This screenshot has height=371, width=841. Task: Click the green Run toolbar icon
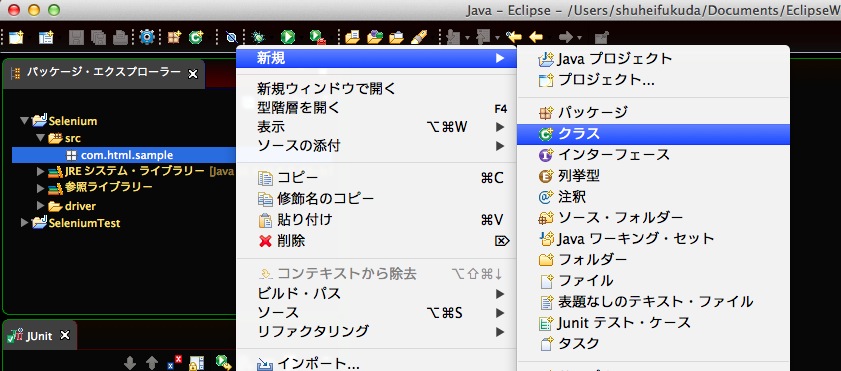tap(288, 37)
